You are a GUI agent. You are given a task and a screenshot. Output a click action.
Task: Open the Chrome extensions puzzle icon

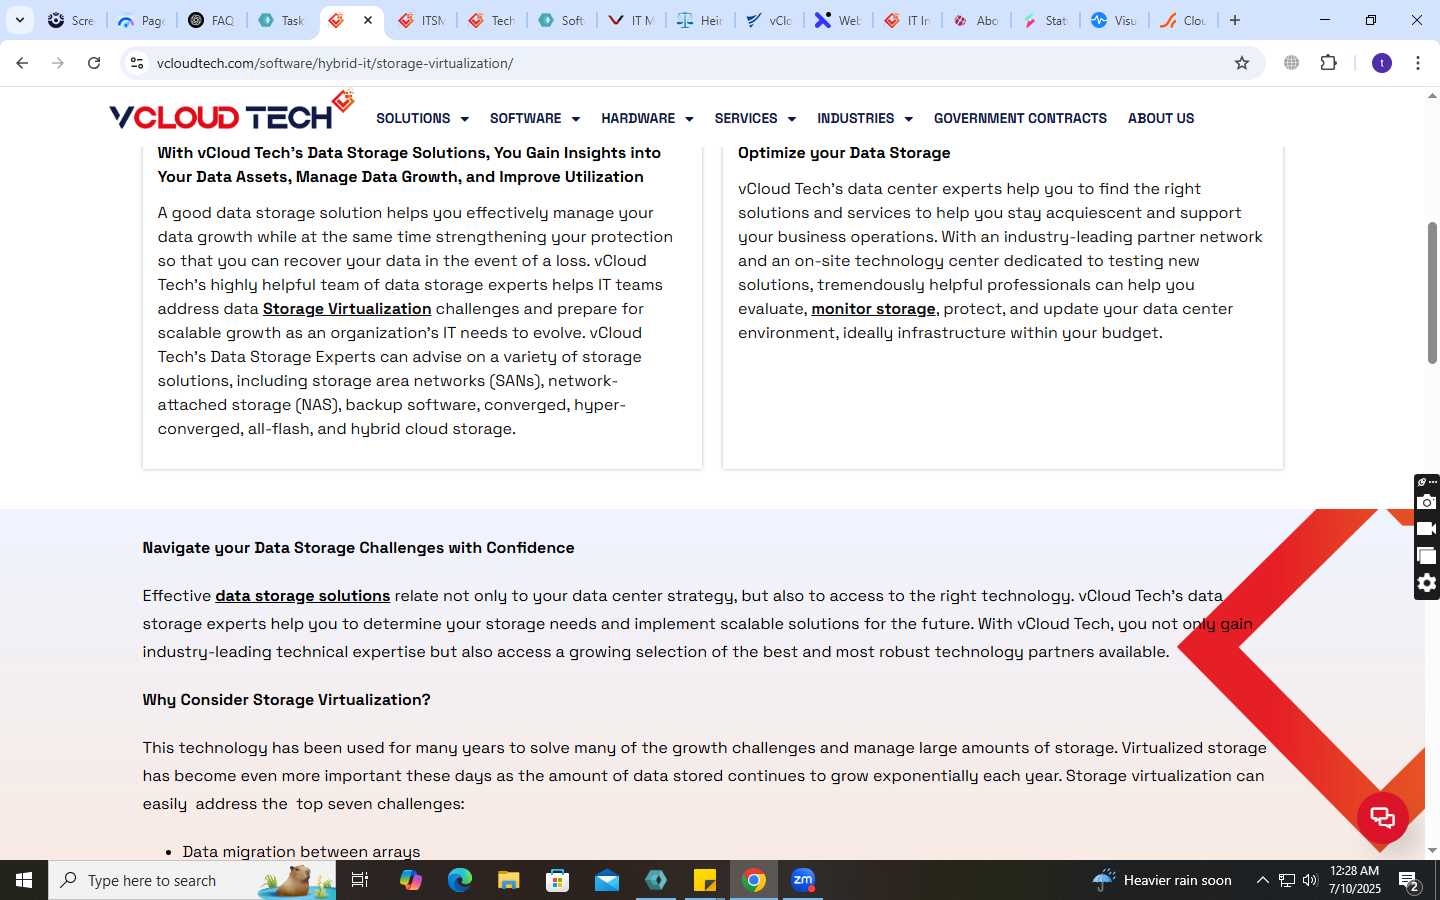point(1328,63)
